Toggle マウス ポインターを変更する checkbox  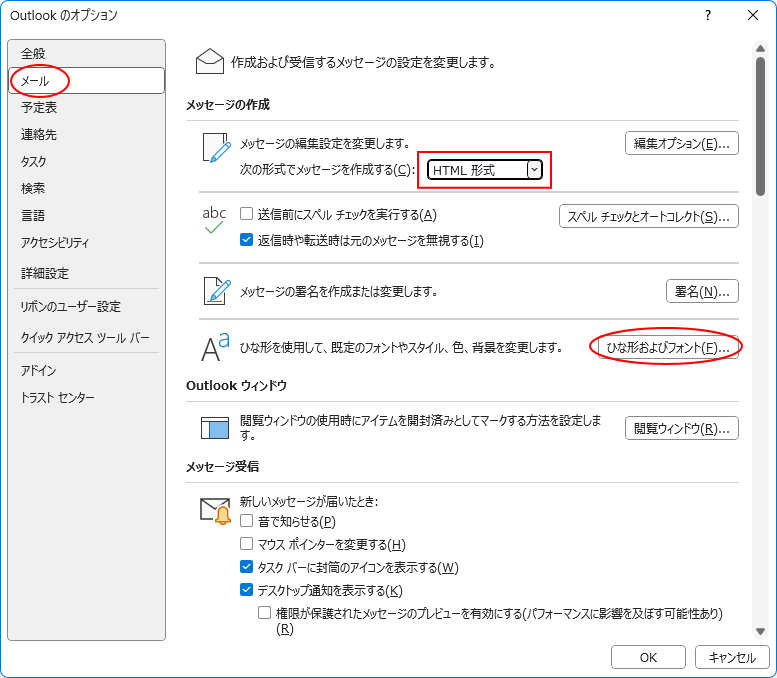coord(246,544)
